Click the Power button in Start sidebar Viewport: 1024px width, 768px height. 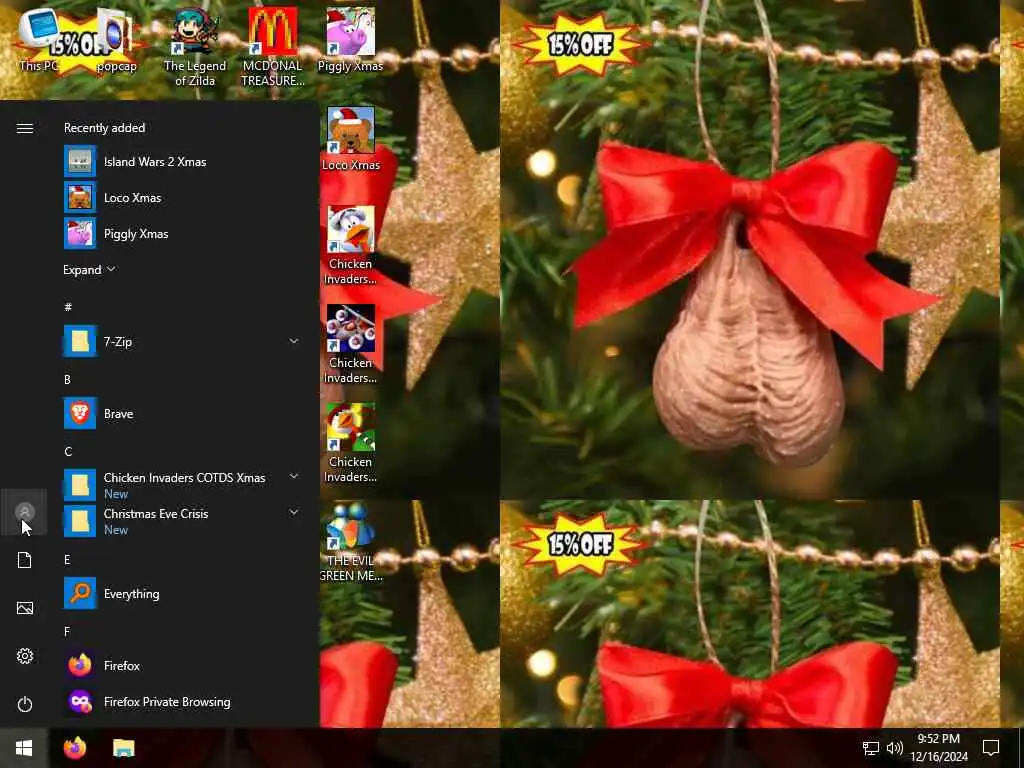point(25,704)
